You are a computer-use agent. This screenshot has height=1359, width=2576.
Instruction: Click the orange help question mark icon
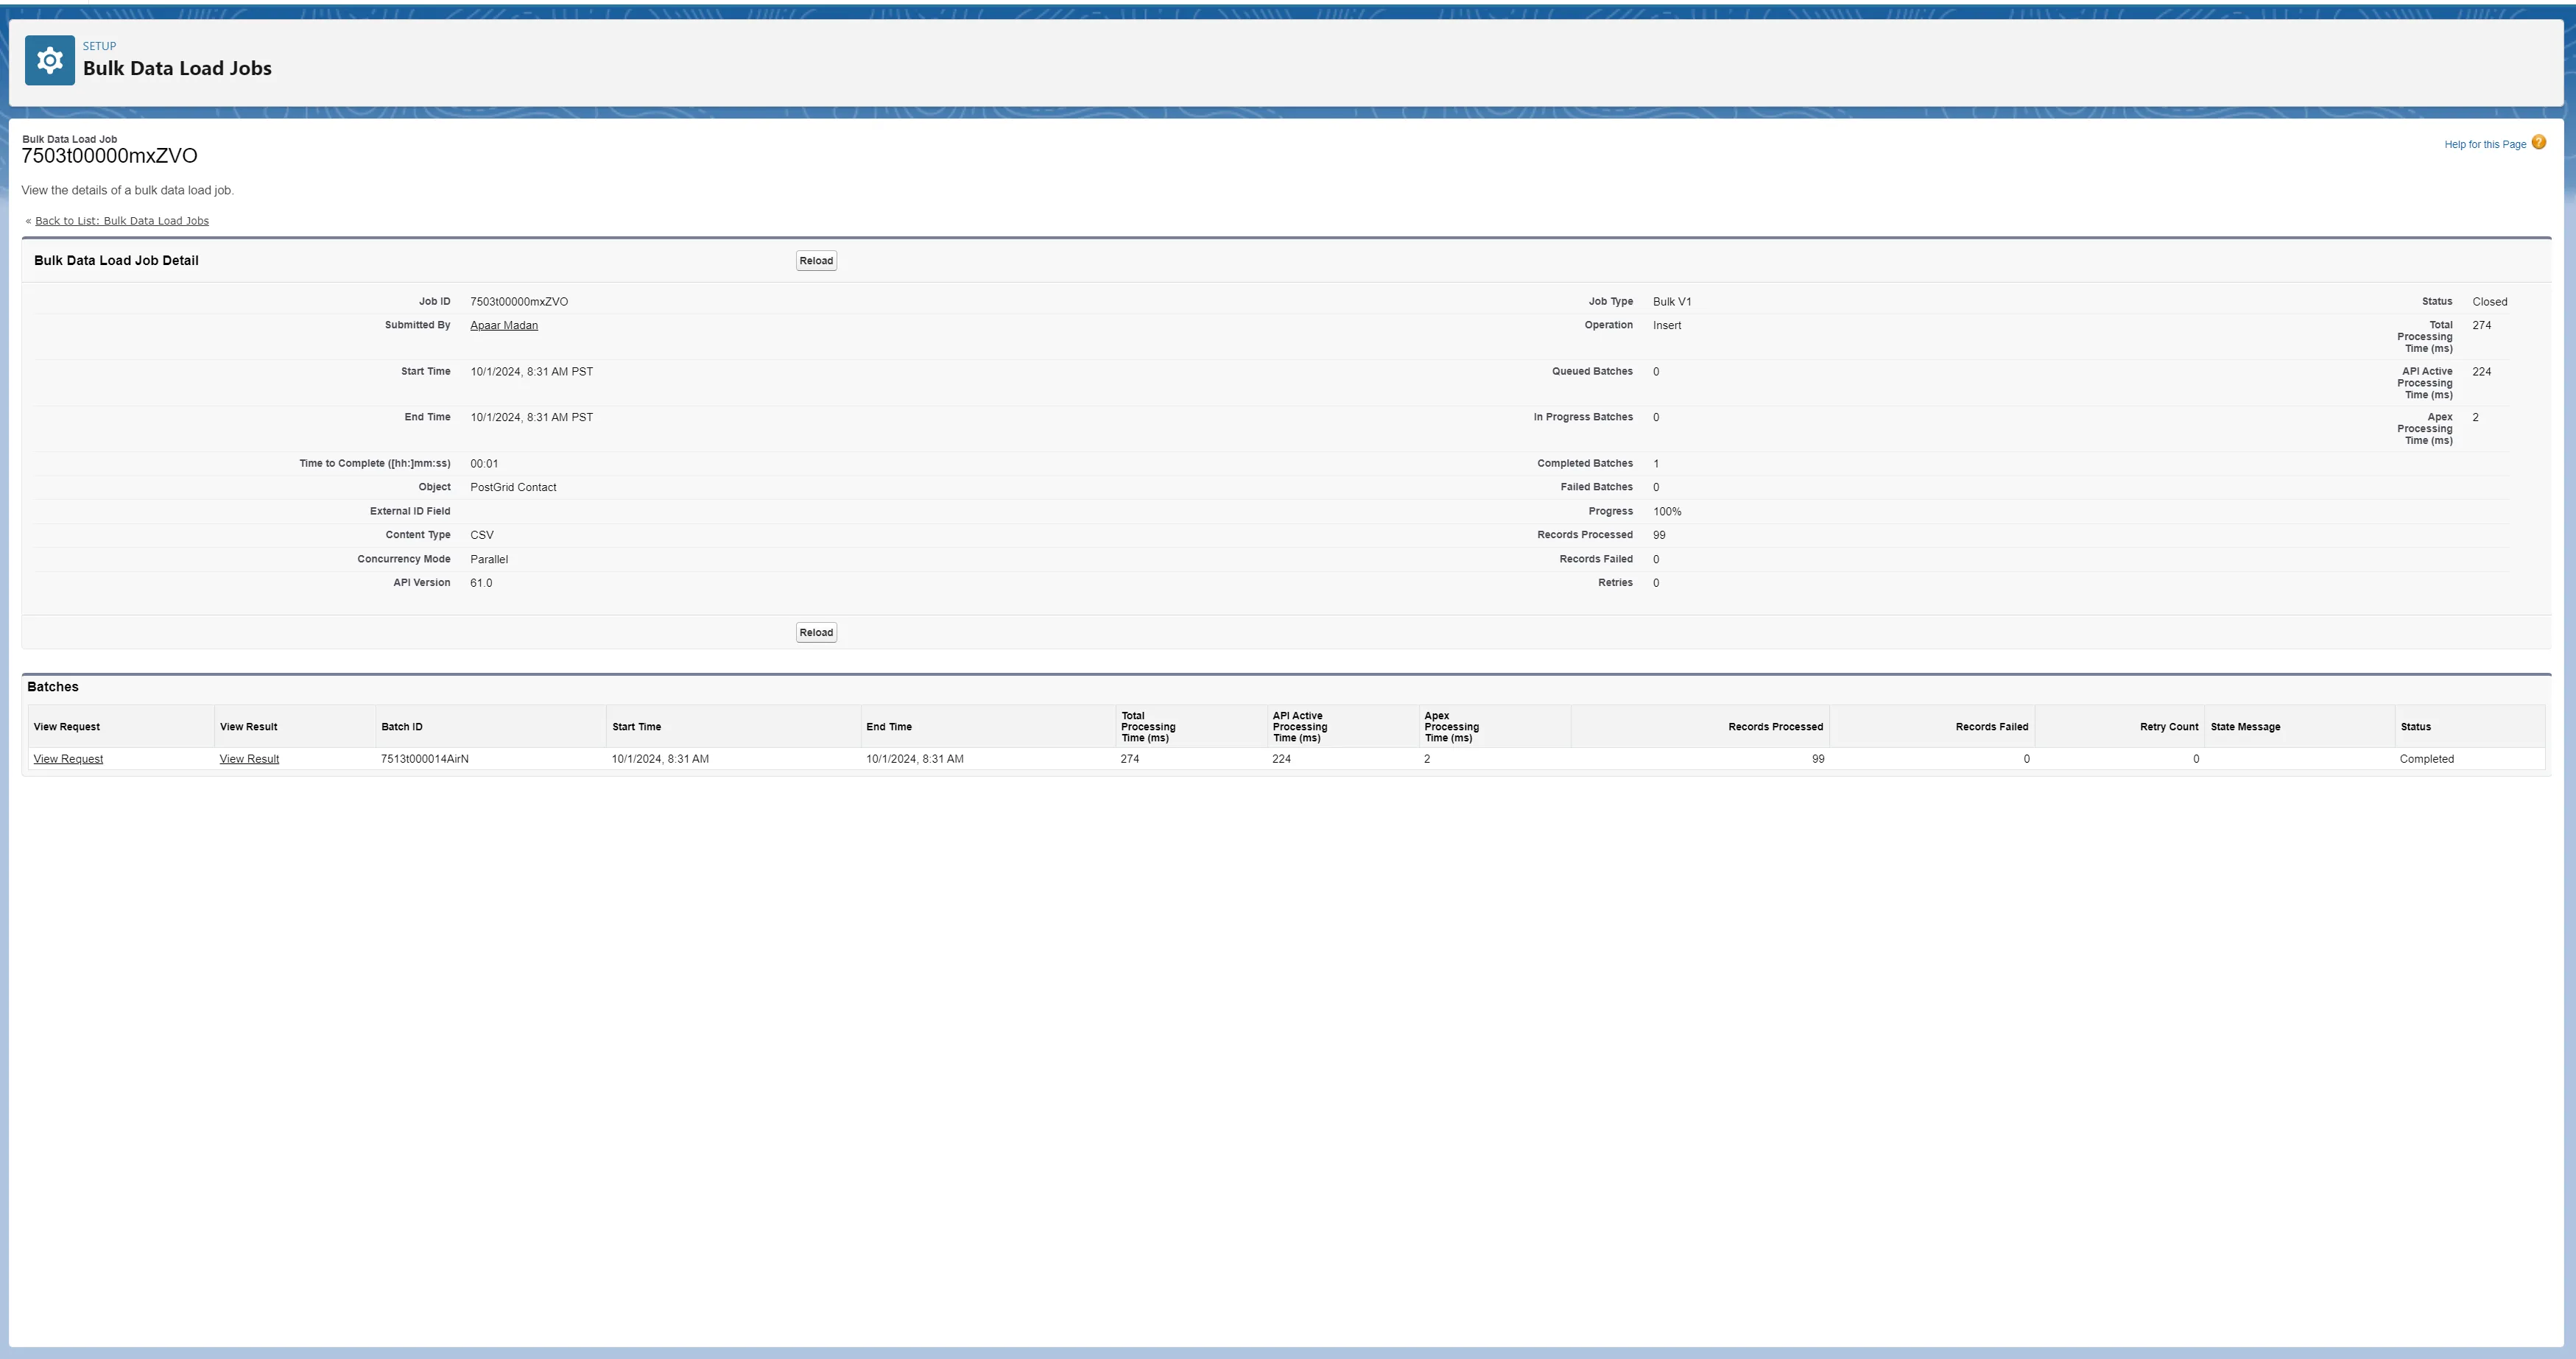point(2538,143)
